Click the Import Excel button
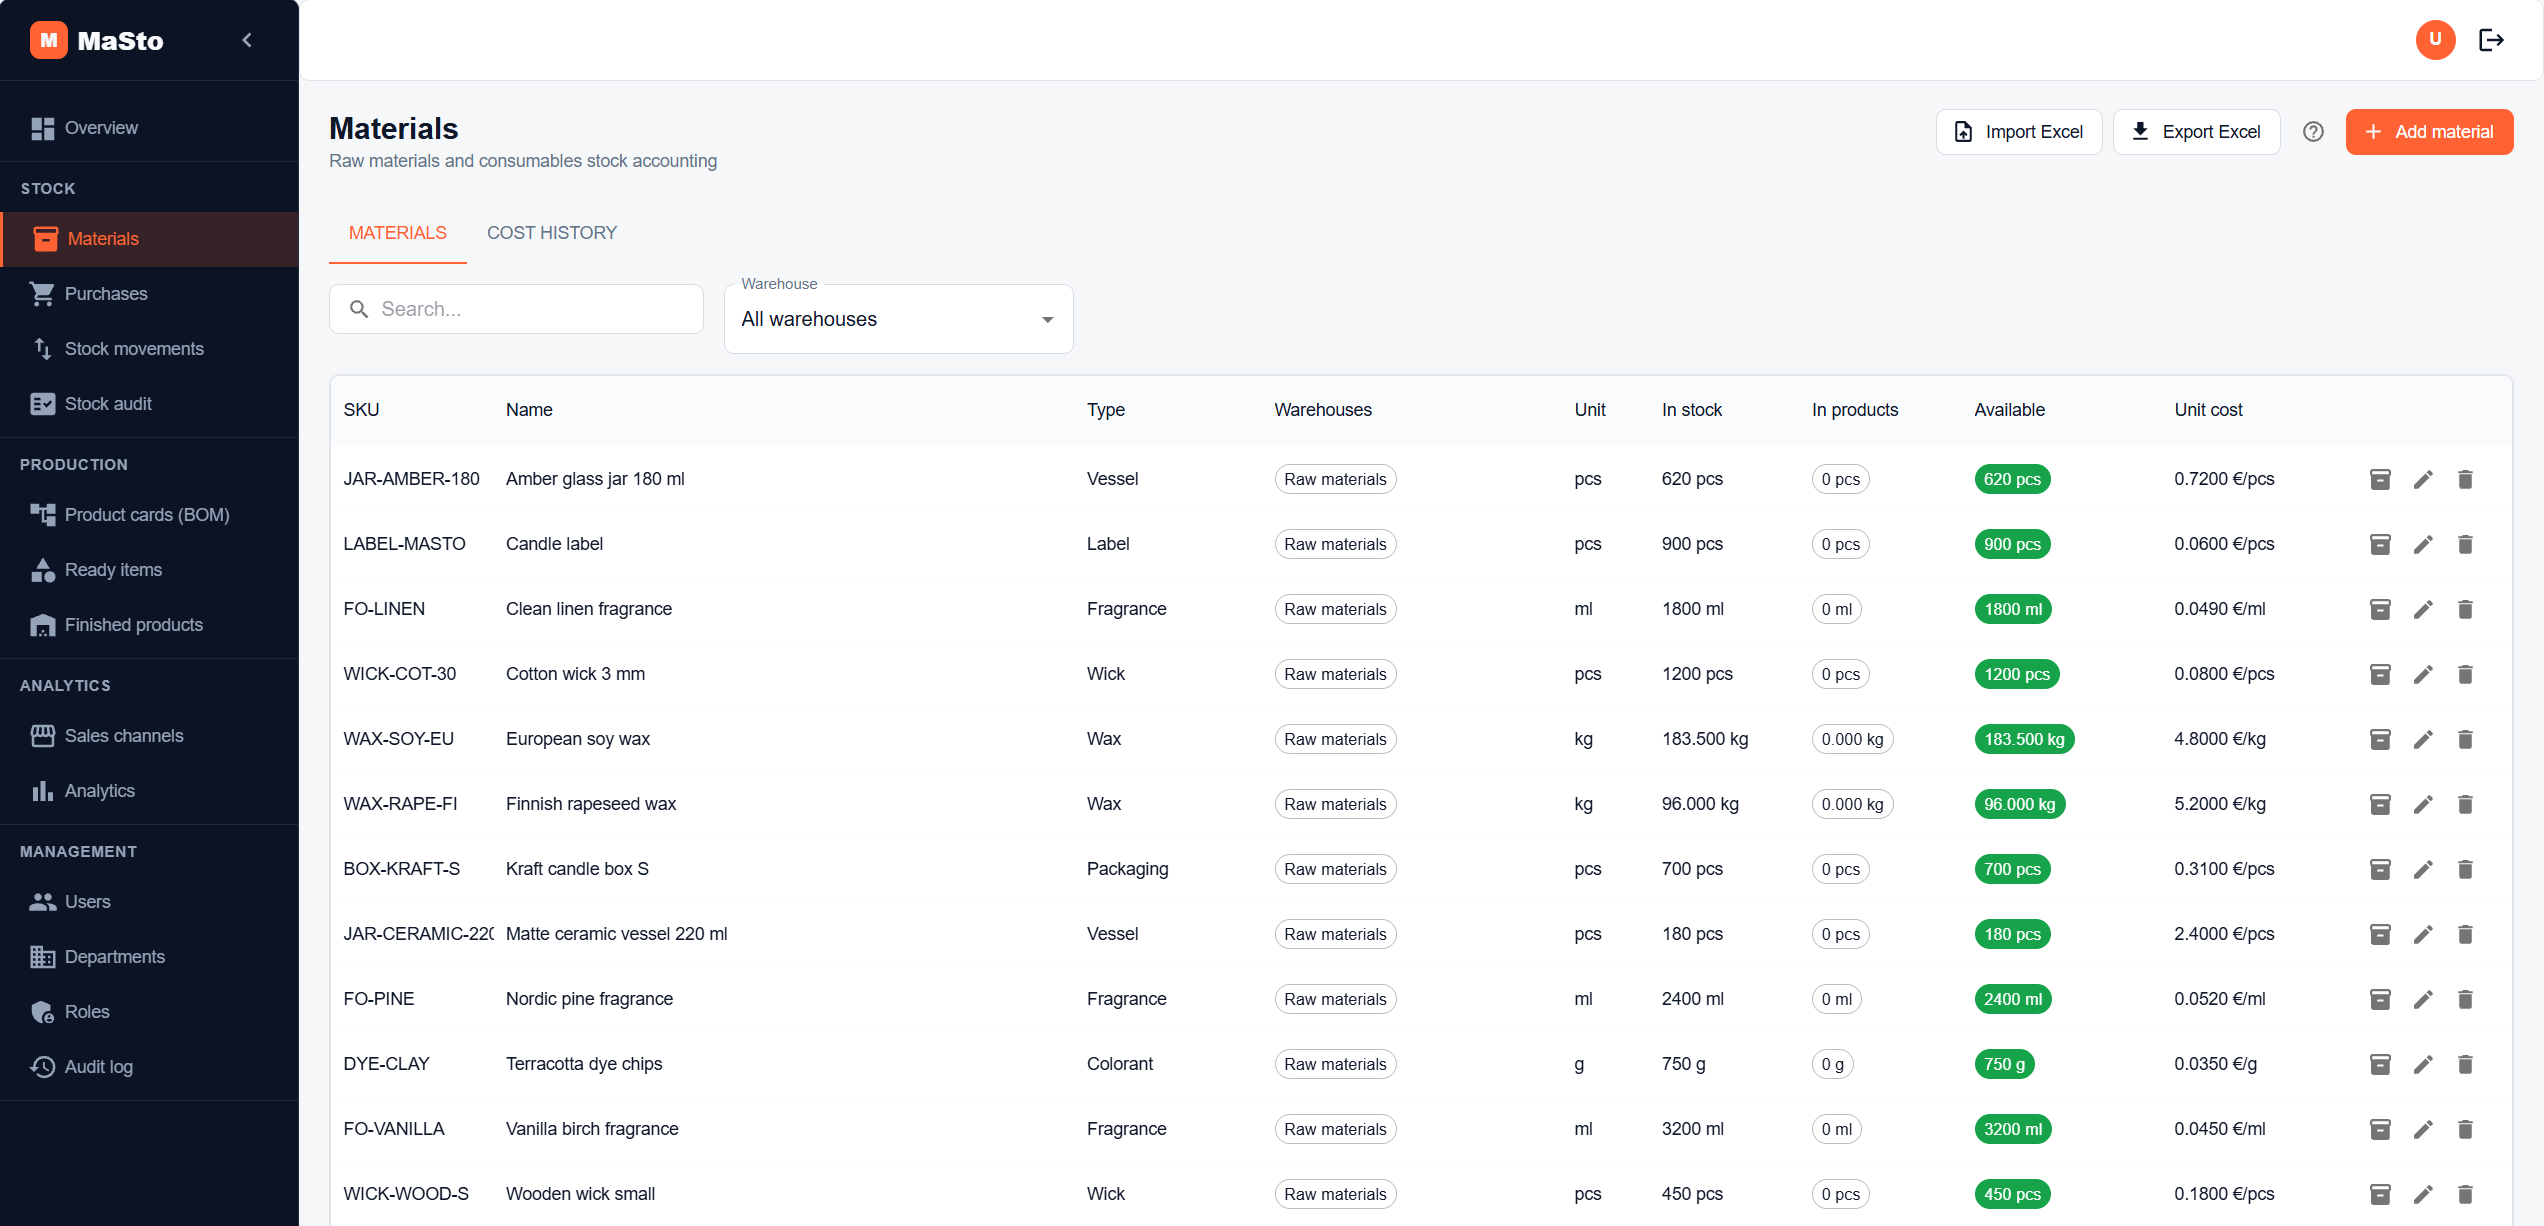This screenshot has height=1226, width=2544. [2019, 132]
